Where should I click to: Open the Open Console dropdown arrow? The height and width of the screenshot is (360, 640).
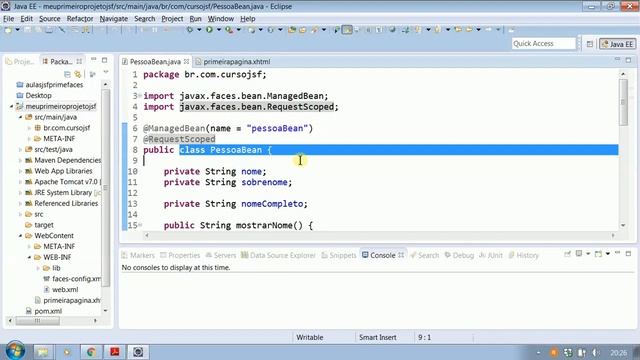coord(608,254)
